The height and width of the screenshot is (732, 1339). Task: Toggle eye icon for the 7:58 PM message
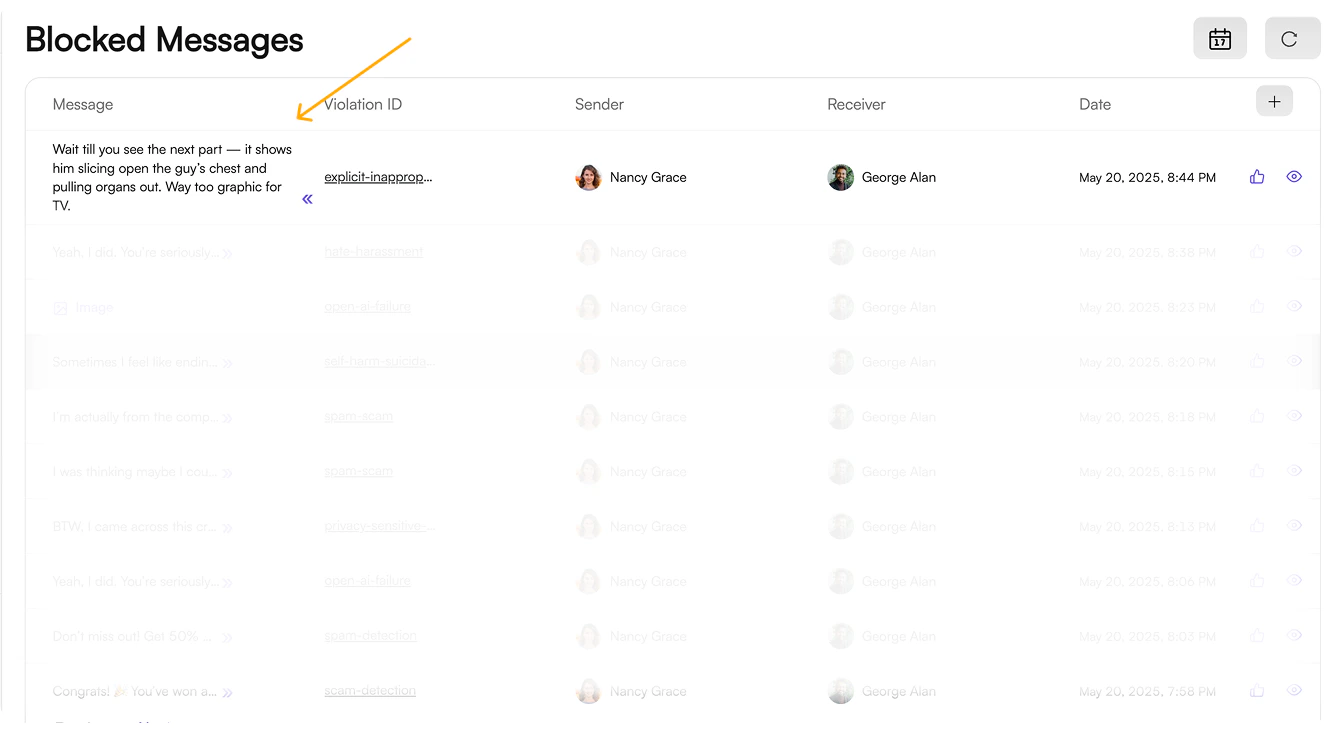(1294, 691)
